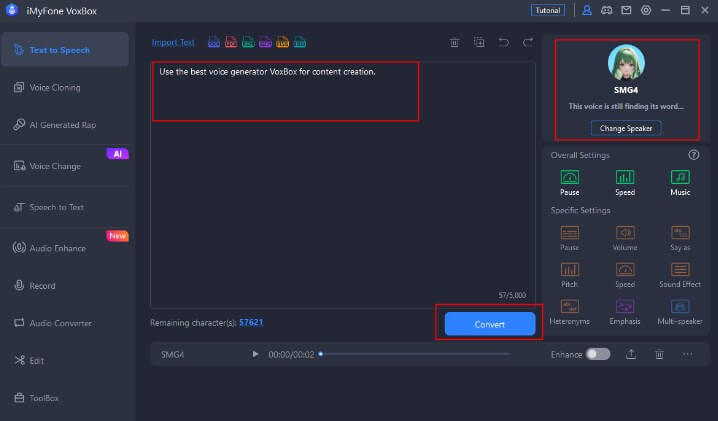This screenshot has width=718, height=421.
Task: Open the Text to Speech tab
Action: (65, 49)
